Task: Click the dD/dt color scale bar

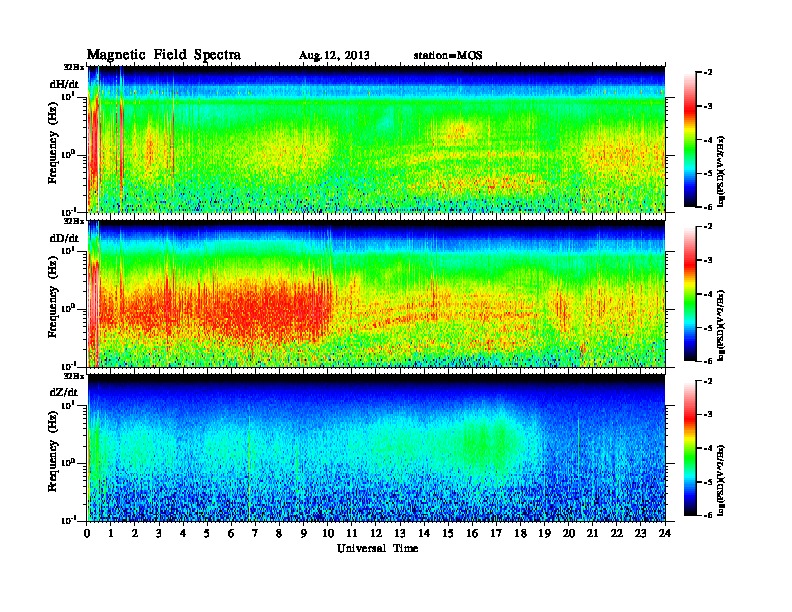Action: click(x=690, y=294)
